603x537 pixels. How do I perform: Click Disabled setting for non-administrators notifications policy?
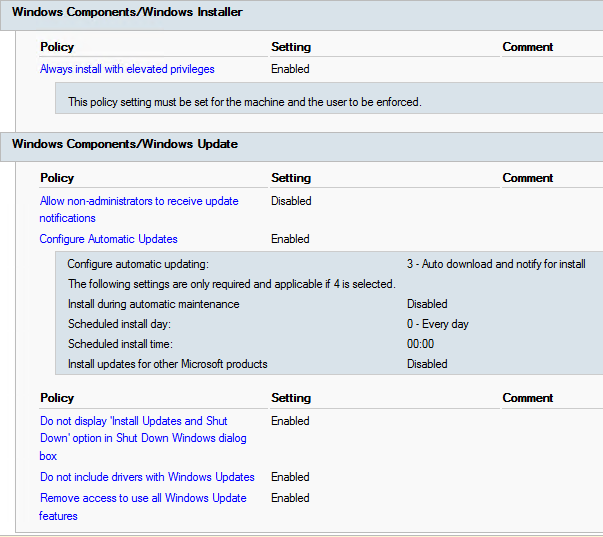291,201
